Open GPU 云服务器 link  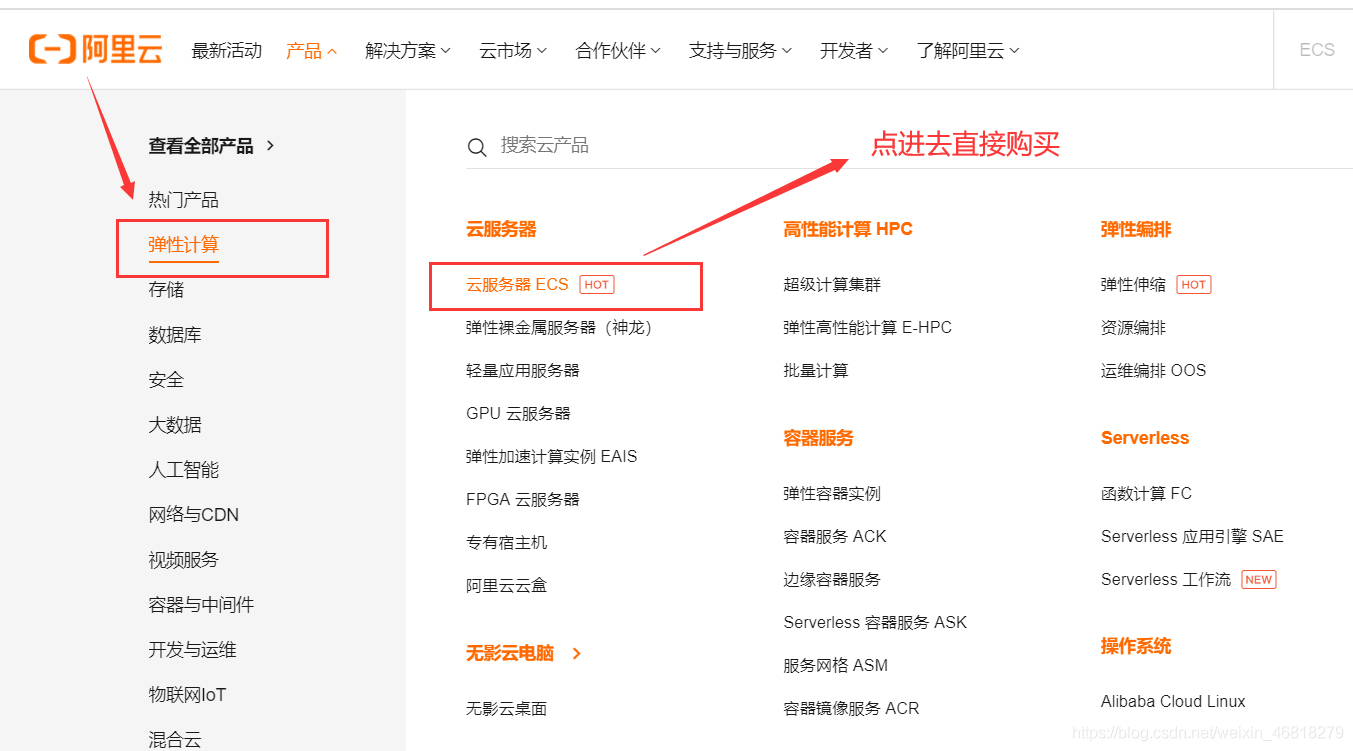tap(518, 414)
